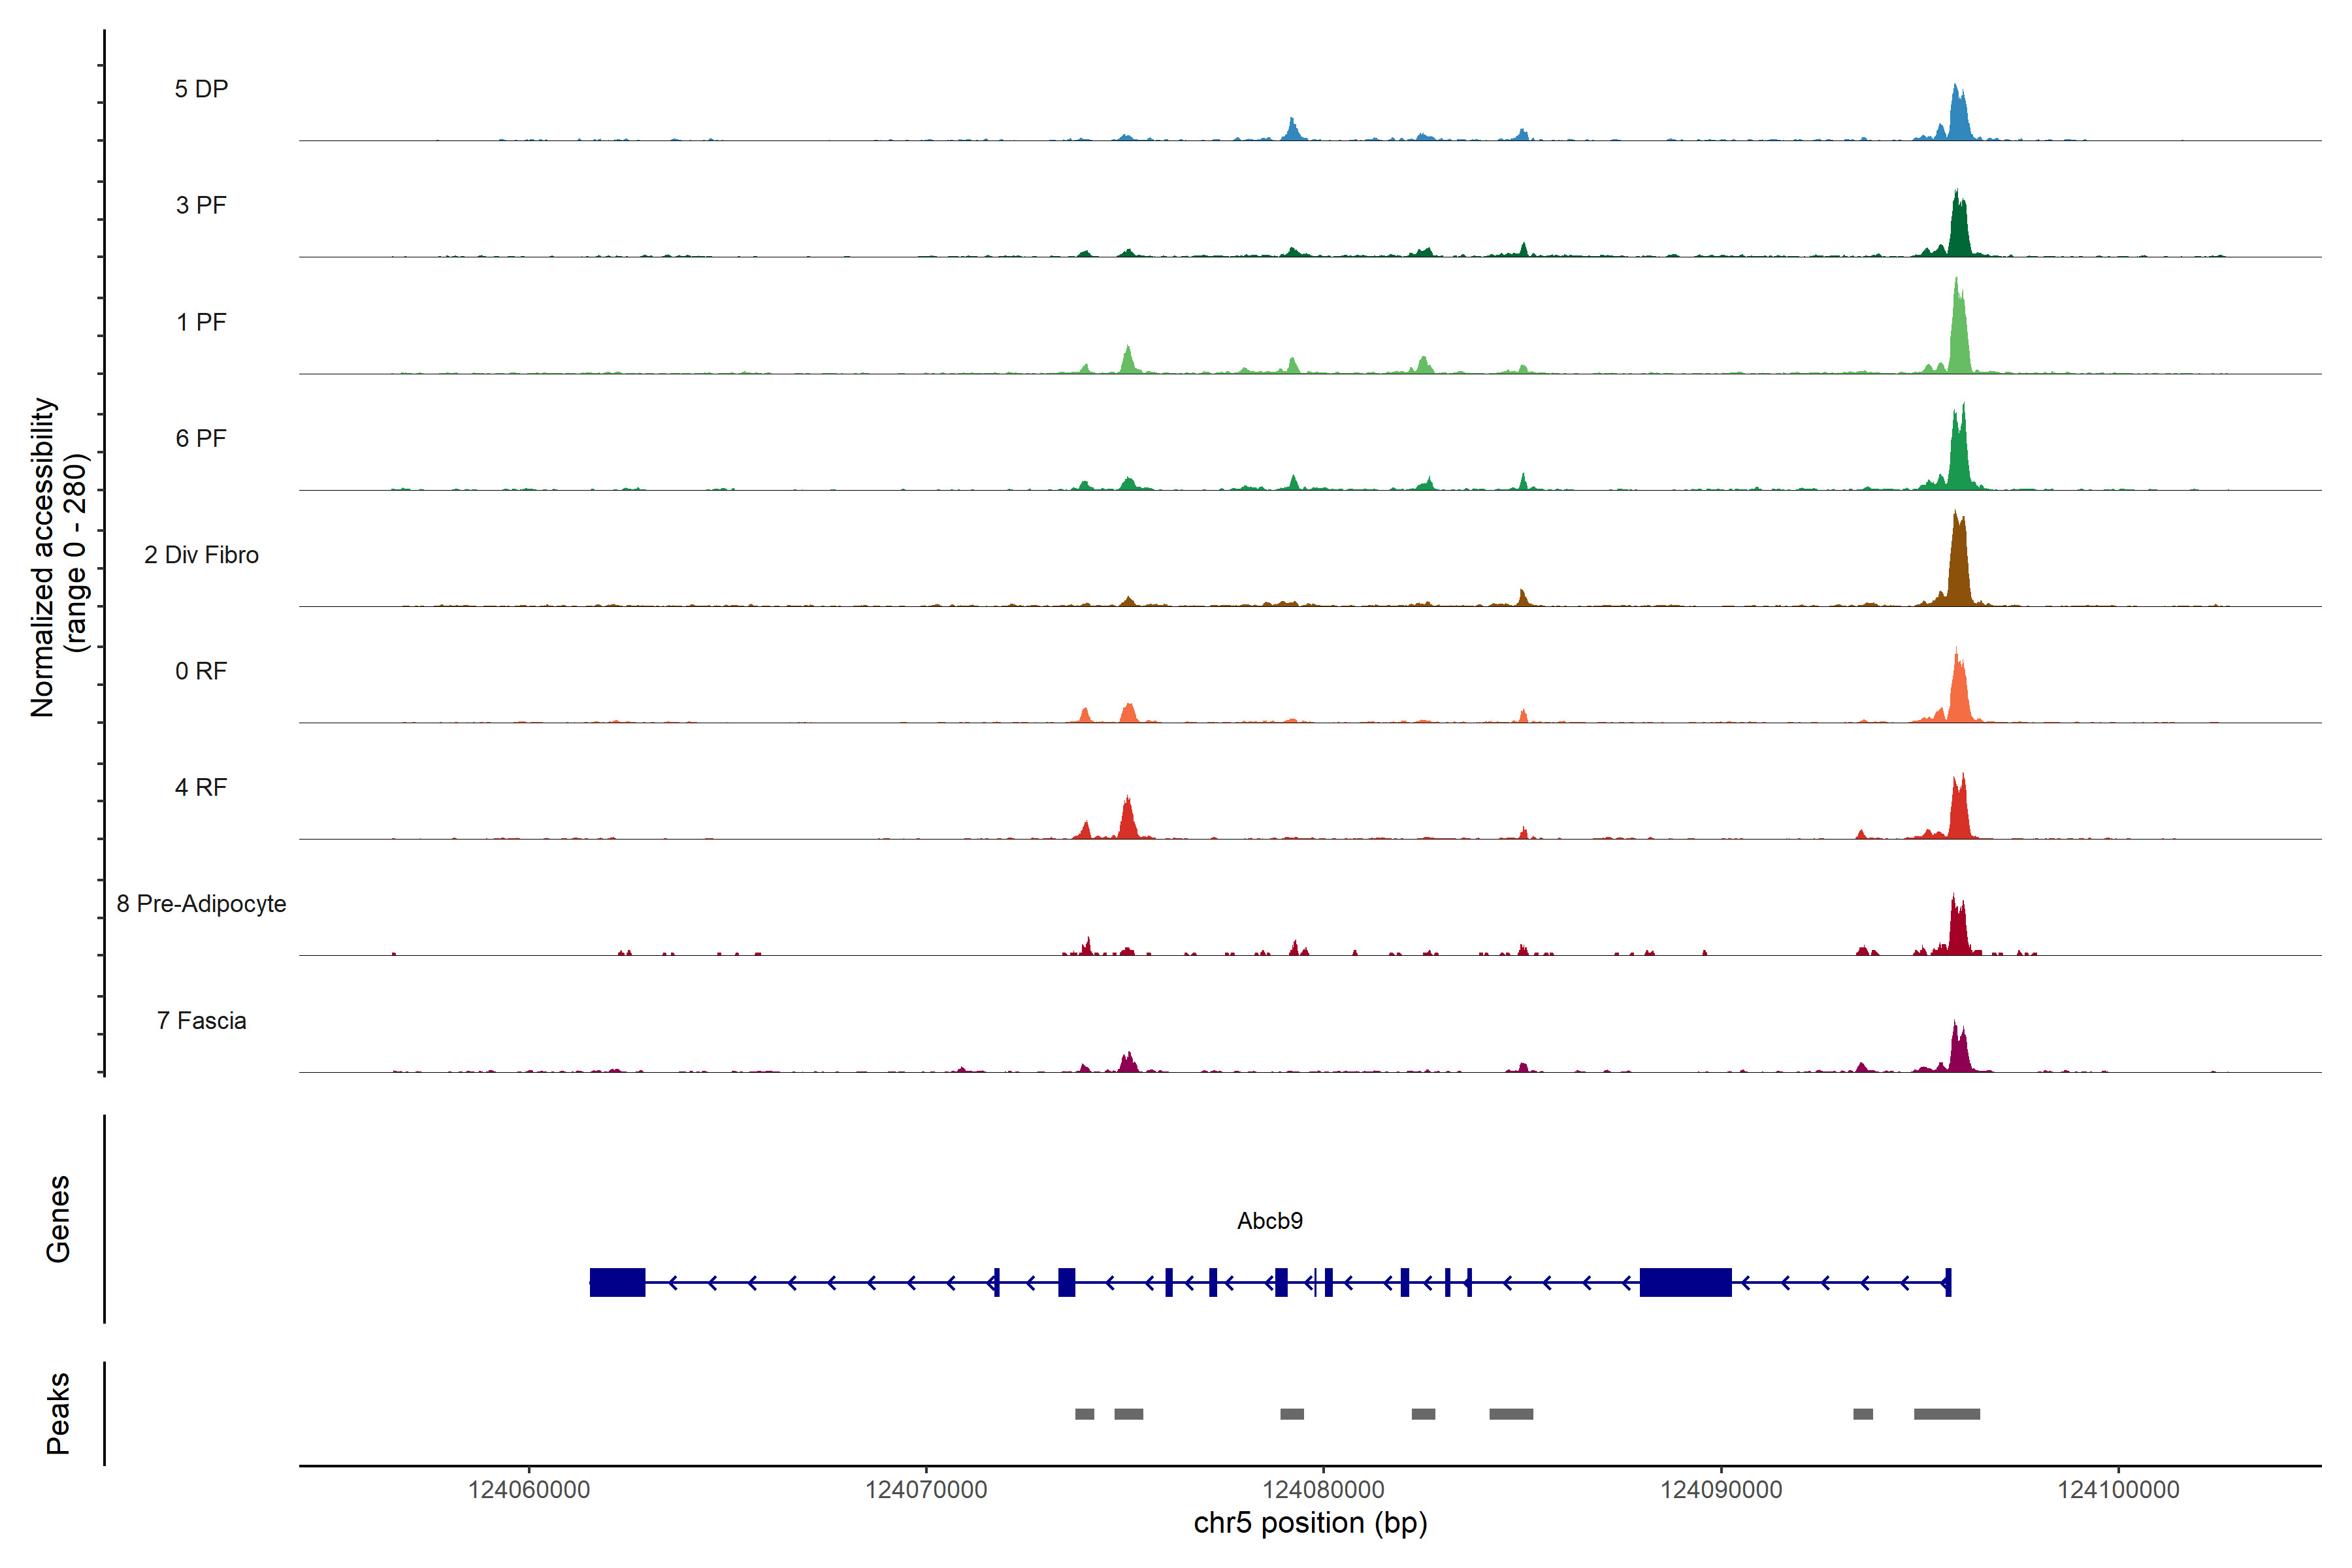Click the tall light green 1 PF peak
This screenshot has width=2352, height=1568.
1959,335
